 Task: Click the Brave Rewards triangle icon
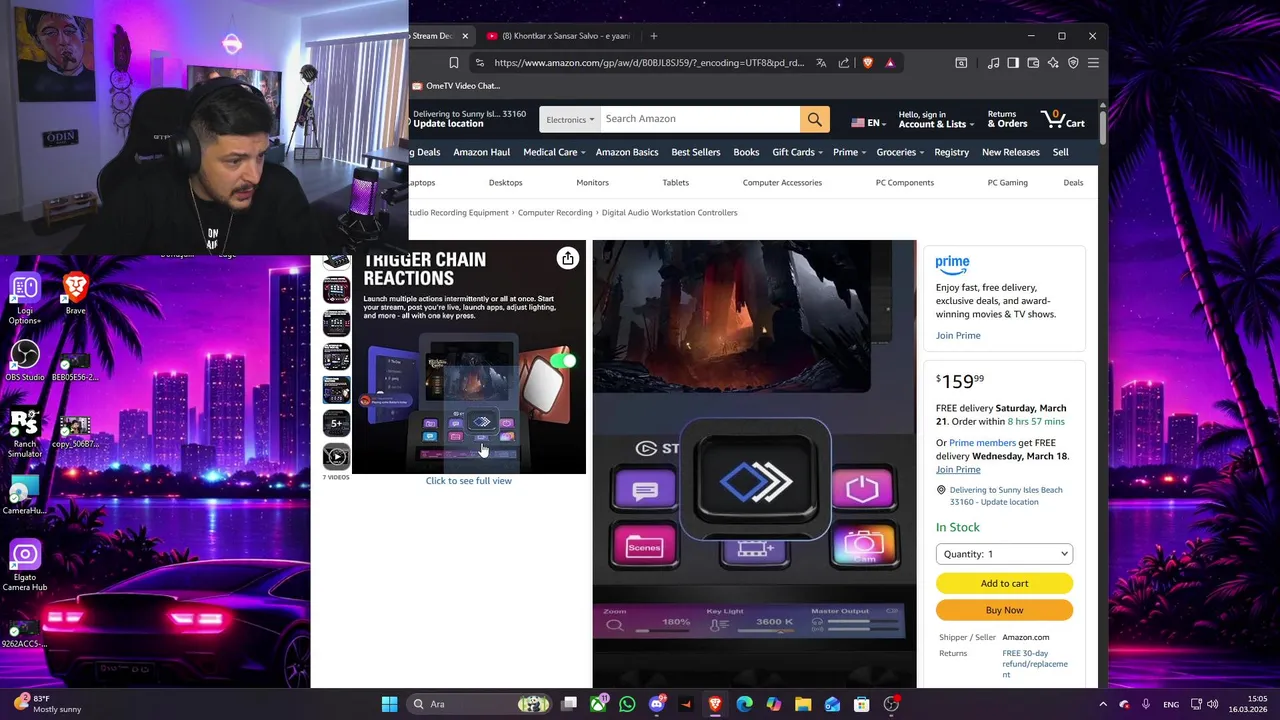[x=889, y=63]
